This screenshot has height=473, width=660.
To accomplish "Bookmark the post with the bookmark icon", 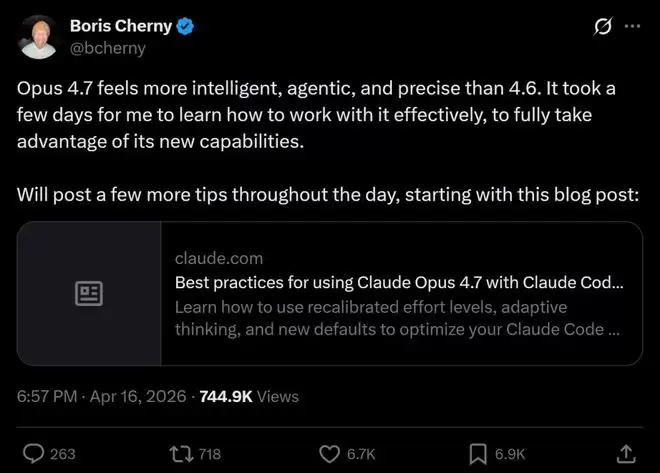I will [x=478, y=454].
